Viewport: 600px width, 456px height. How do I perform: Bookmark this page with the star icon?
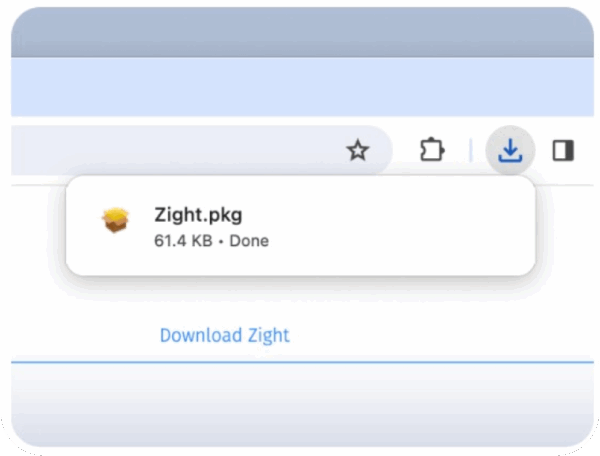pos(357,151)
